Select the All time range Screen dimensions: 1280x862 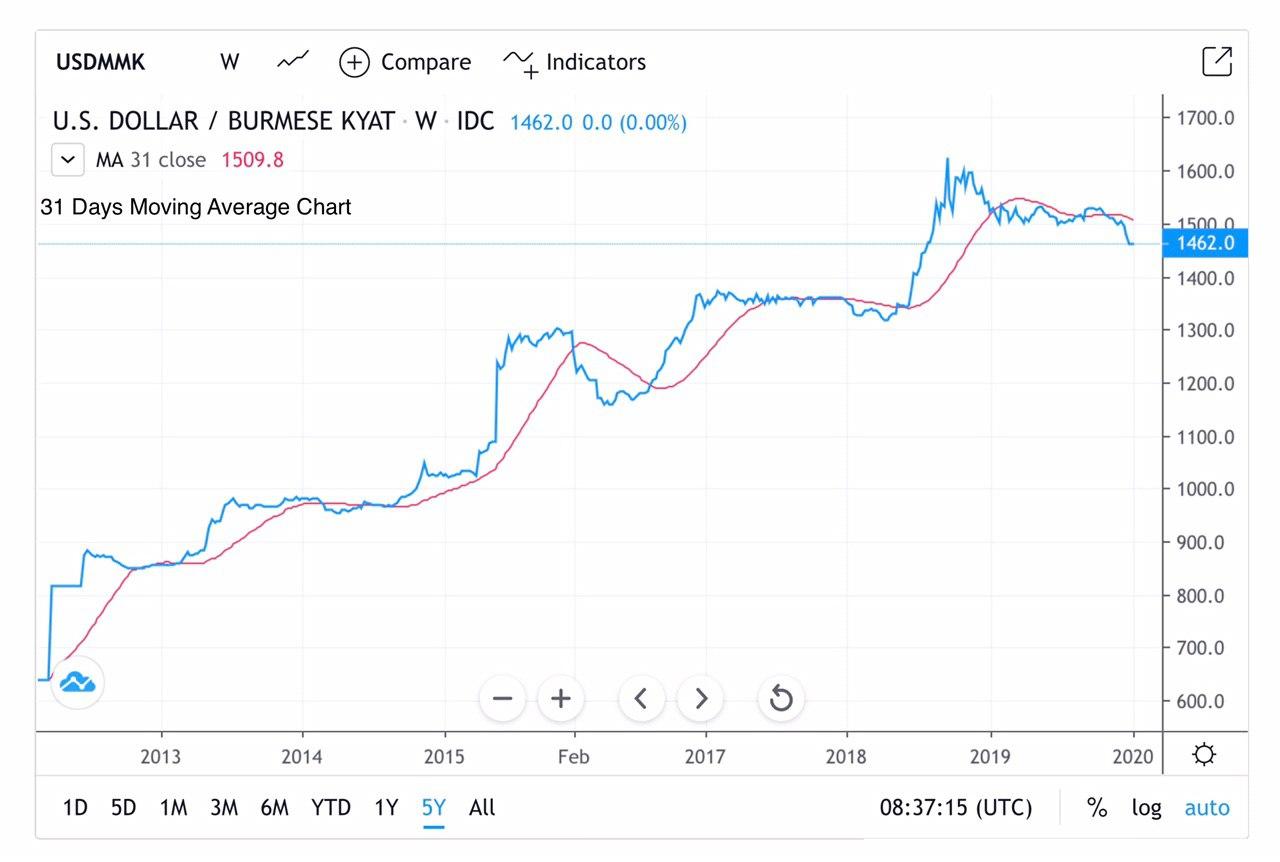482,808
